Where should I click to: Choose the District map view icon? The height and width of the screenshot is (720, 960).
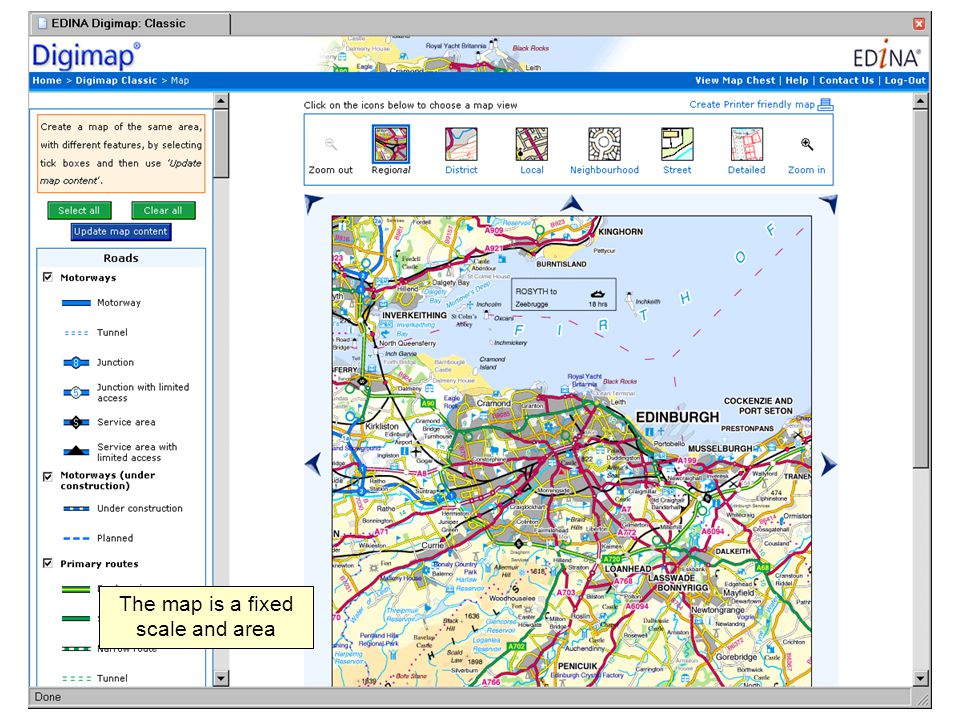pyautogui.click(x=461, y=144)
